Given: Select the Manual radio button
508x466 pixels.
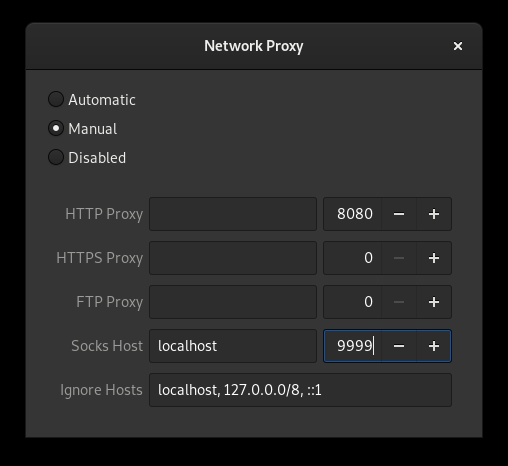Looking at the screenshot, I should coord(56,128).
